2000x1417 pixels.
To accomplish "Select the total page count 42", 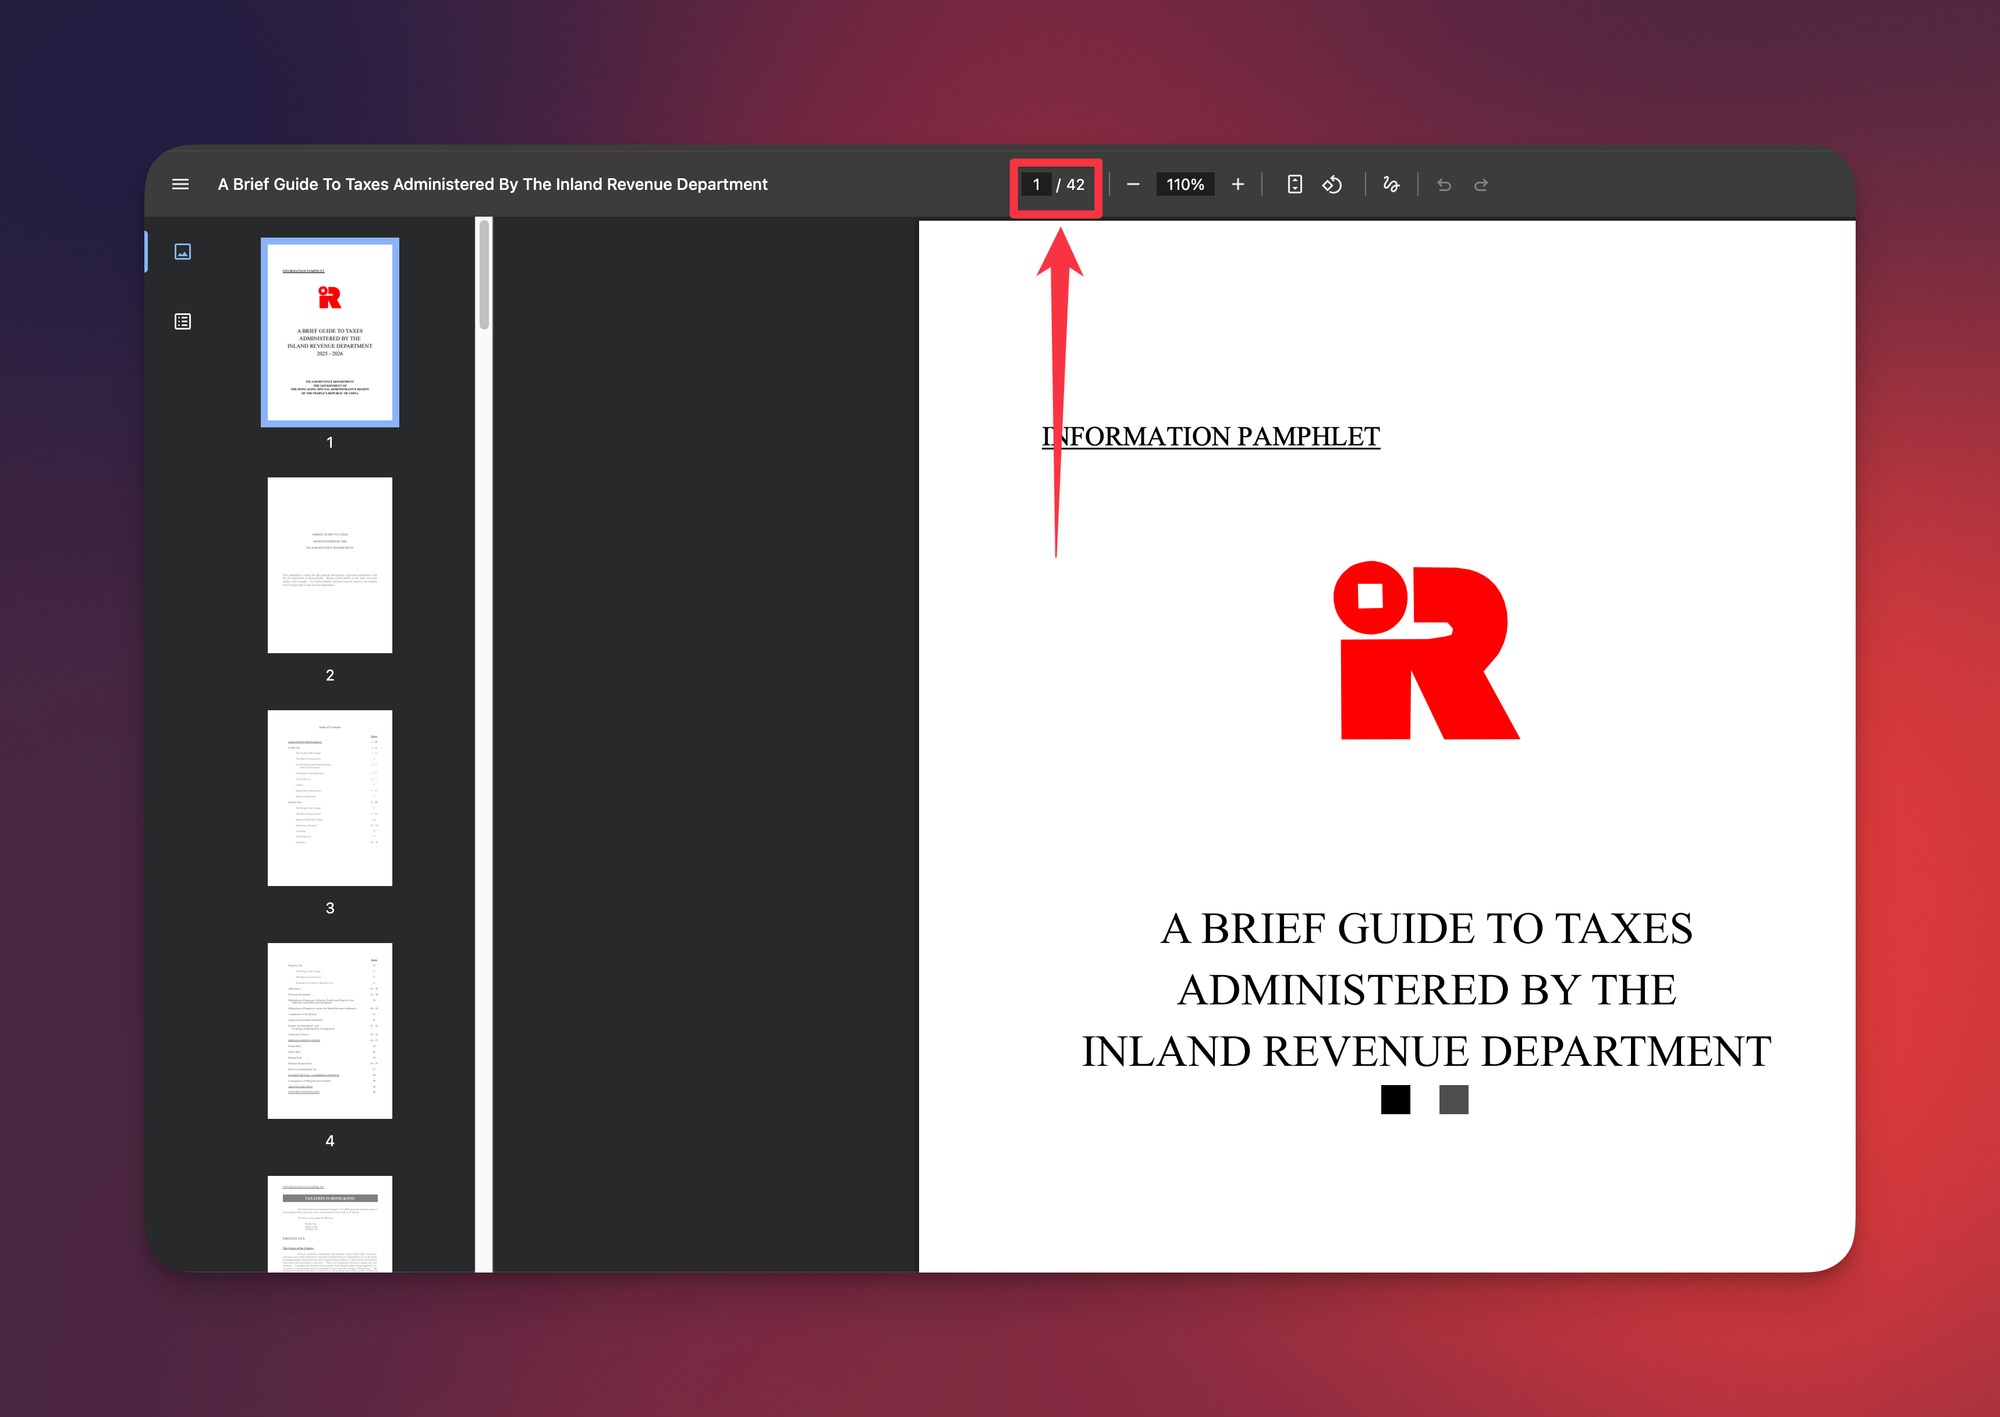I will [x=1075, y=184].
